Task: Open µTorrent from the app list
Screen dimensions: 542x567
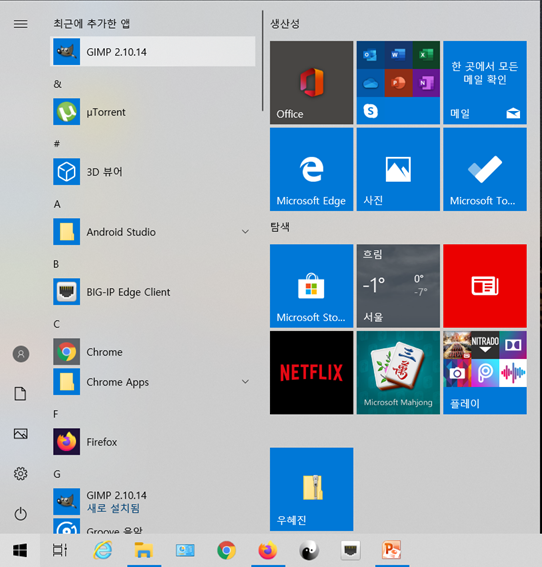Action: point(153,112)
